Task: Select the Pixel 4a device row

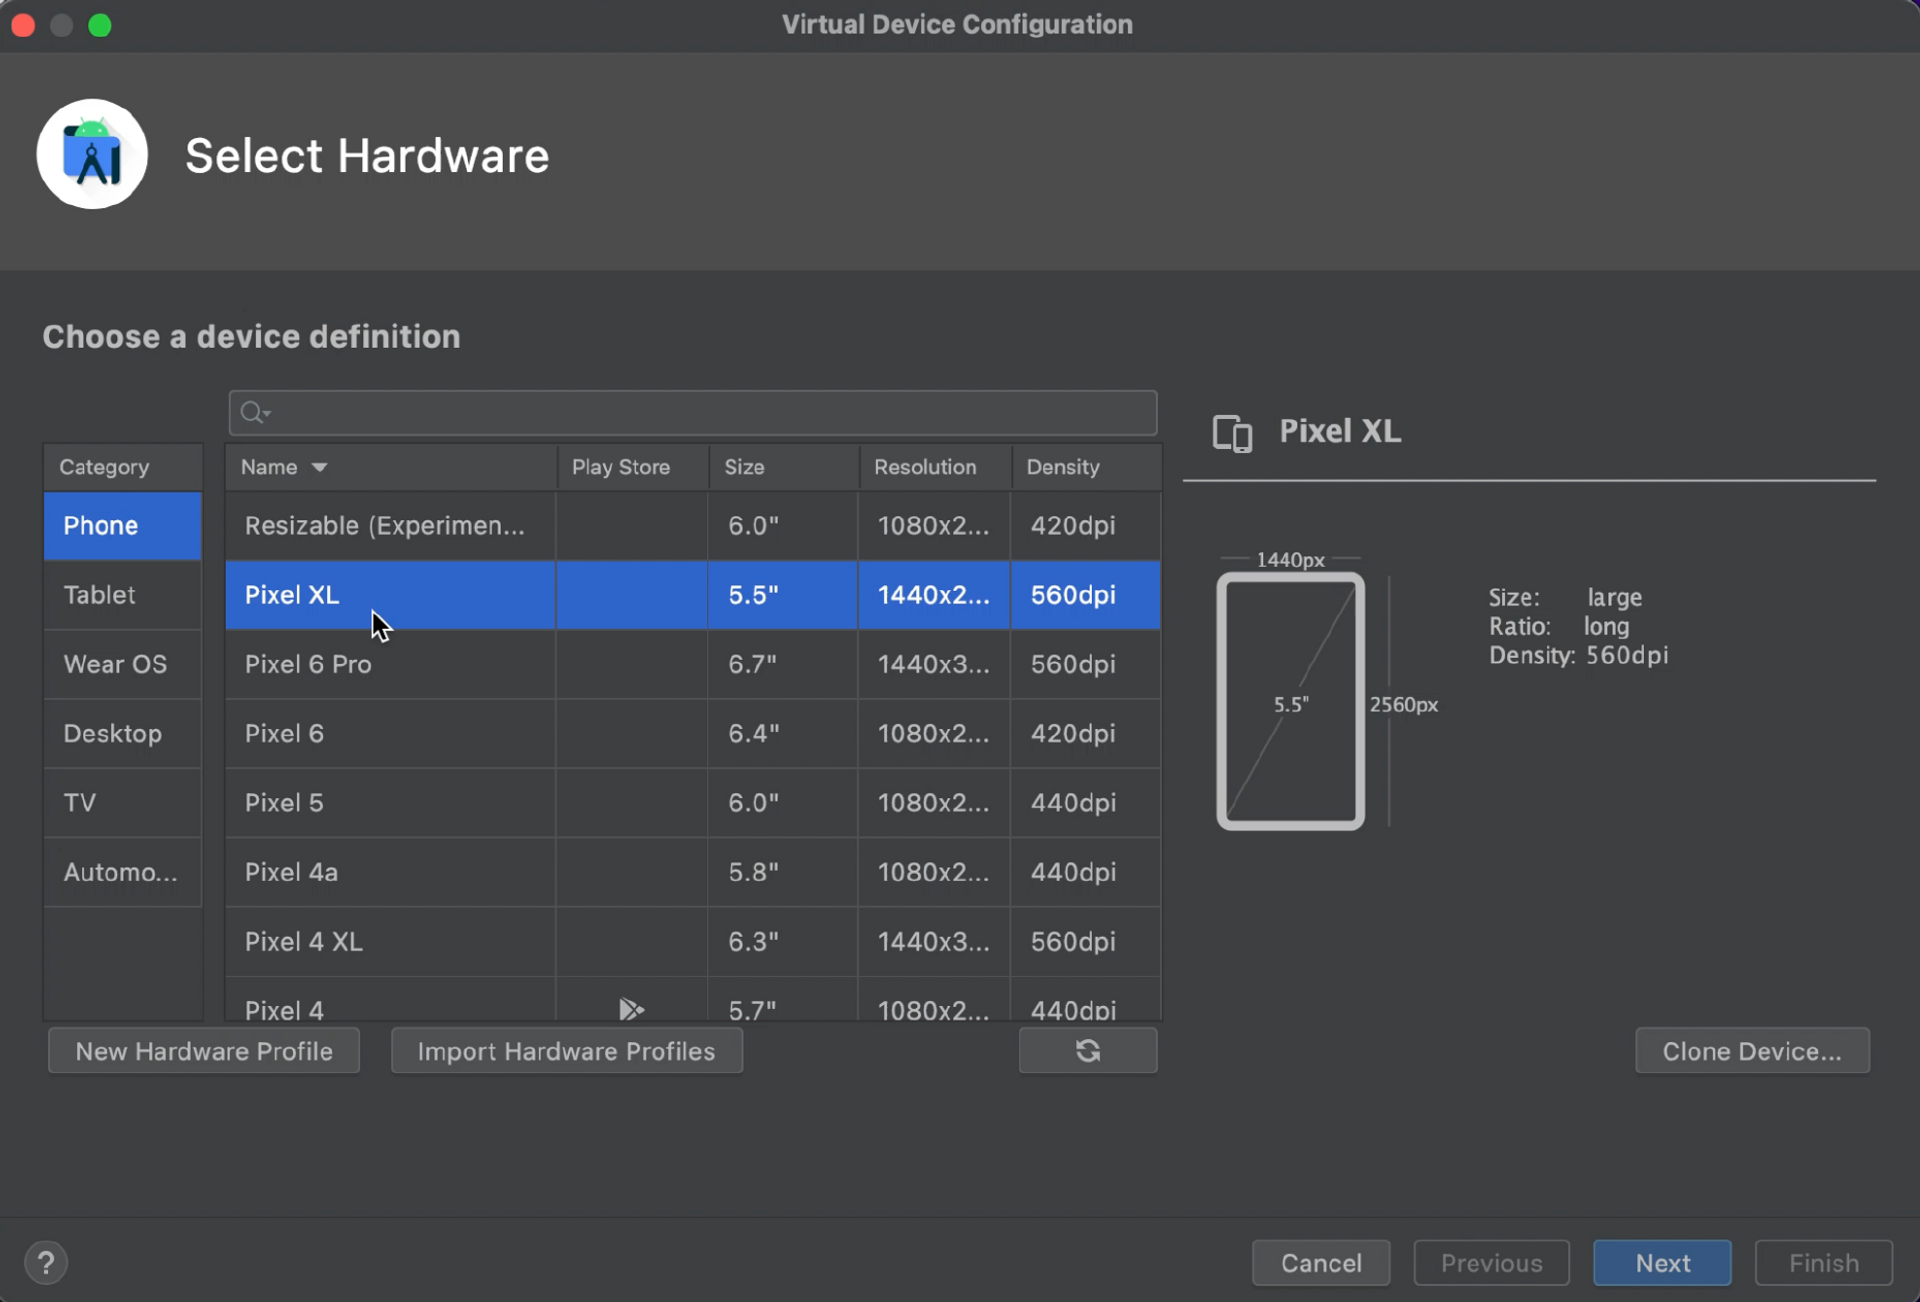Action: (x=693, y=872)
